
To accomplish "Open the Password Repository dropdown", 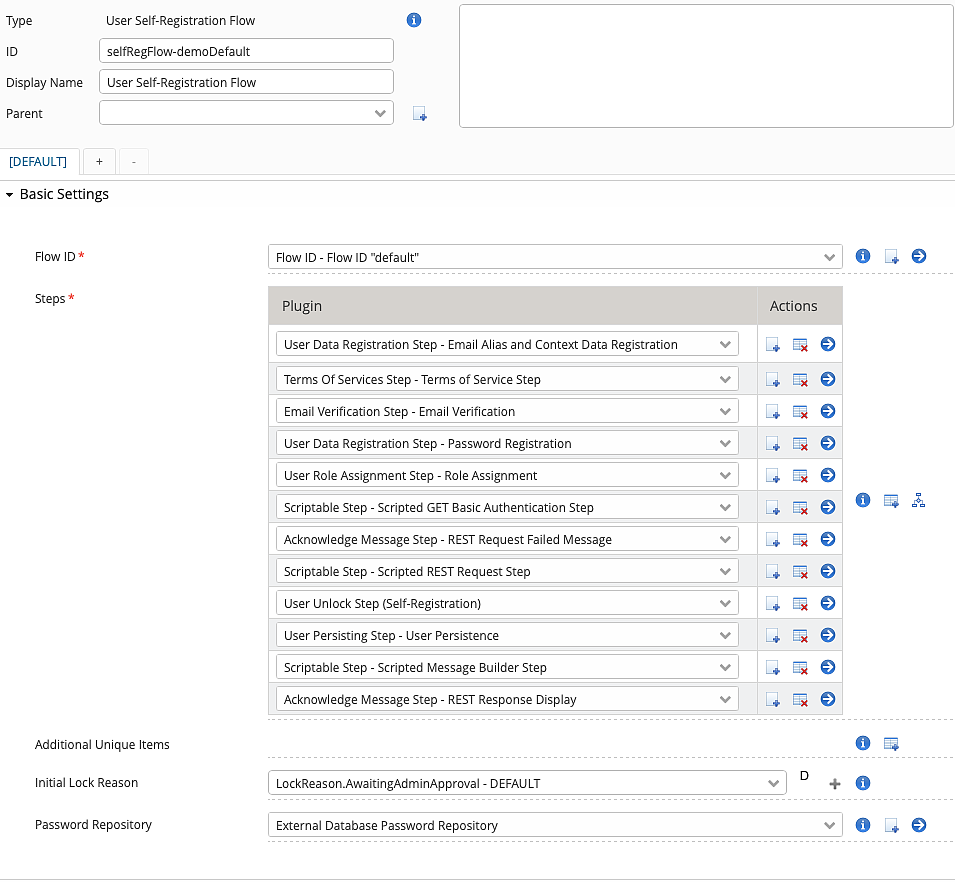I will tap(555, 826).
